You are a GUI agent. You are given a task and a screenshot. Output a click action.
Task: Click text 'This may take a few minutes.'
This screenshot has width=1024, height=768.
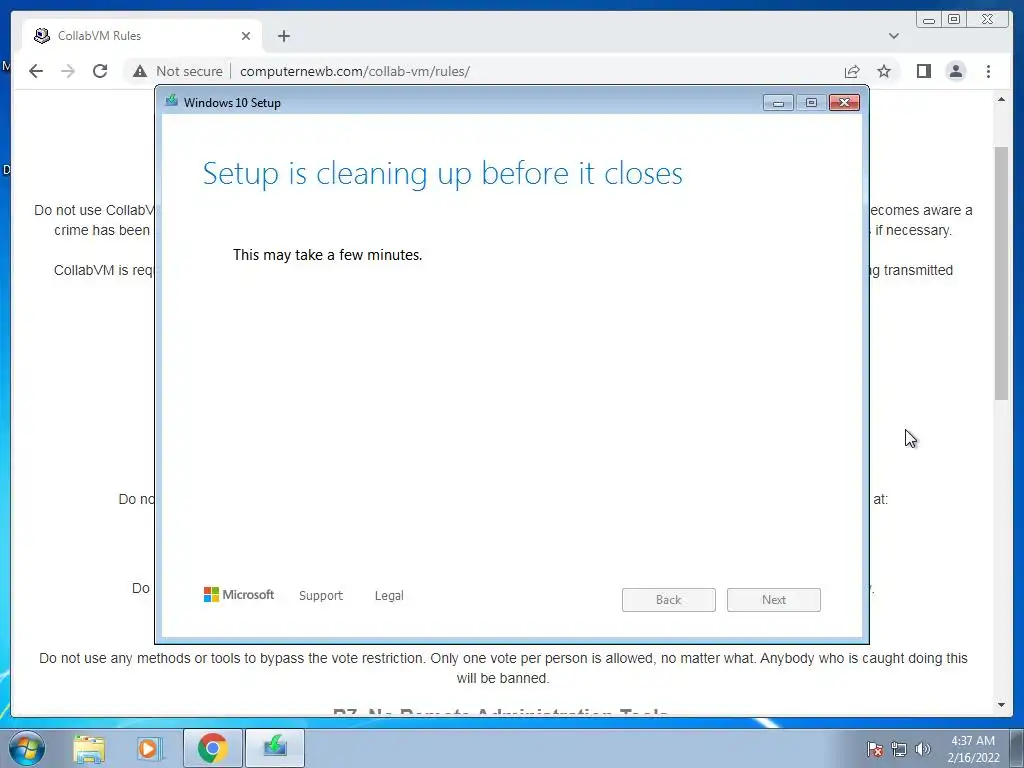coord(327,255)
